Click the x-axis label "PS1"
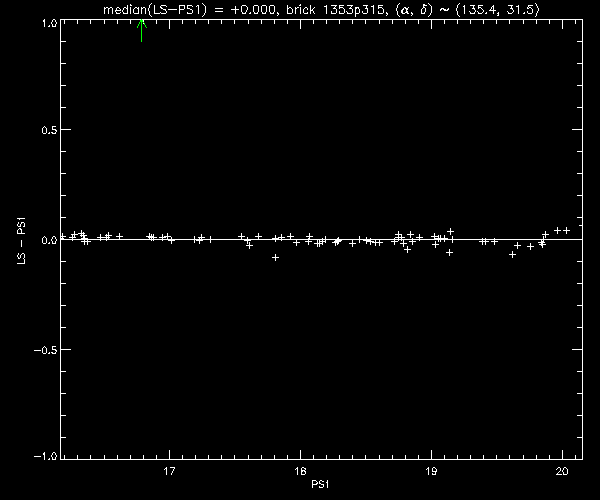This screenshot has height=500, width=600. [x=320, y=484]
